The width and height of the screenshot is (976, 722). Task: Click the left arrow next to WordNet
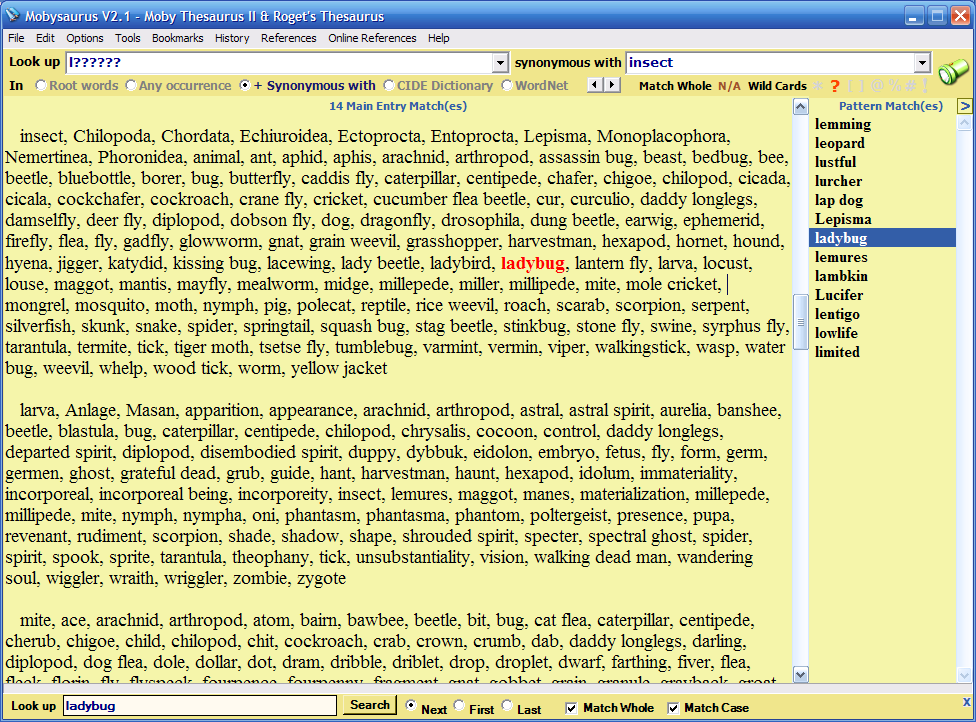[596, 85]
